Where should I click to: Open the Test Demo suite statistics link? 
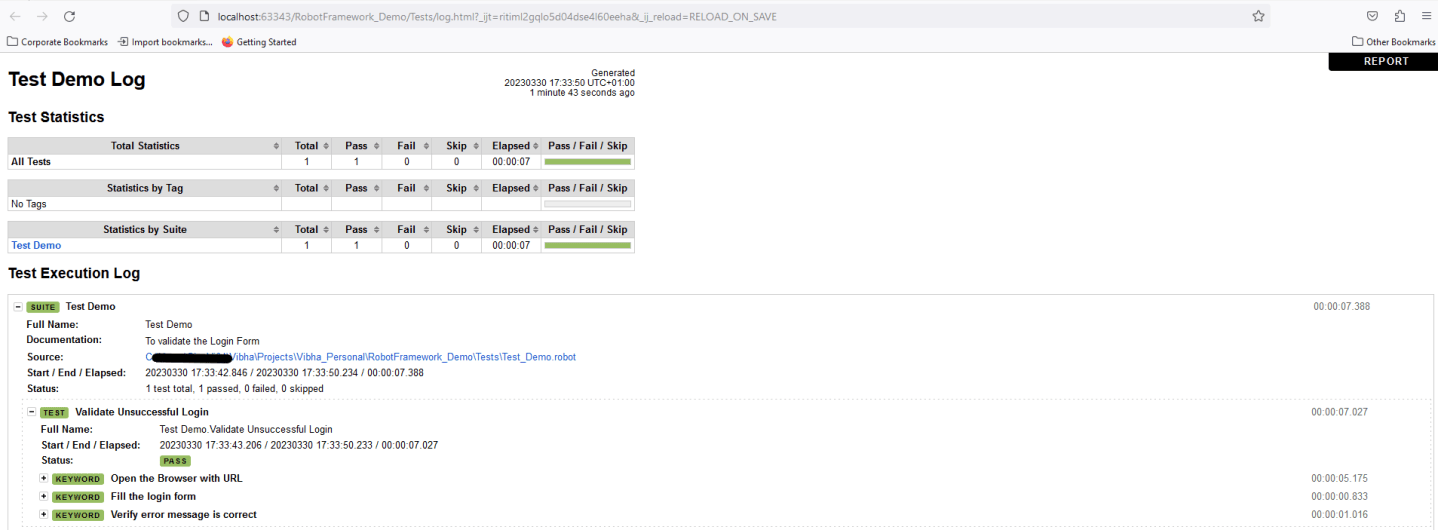[x=36, y=246]
